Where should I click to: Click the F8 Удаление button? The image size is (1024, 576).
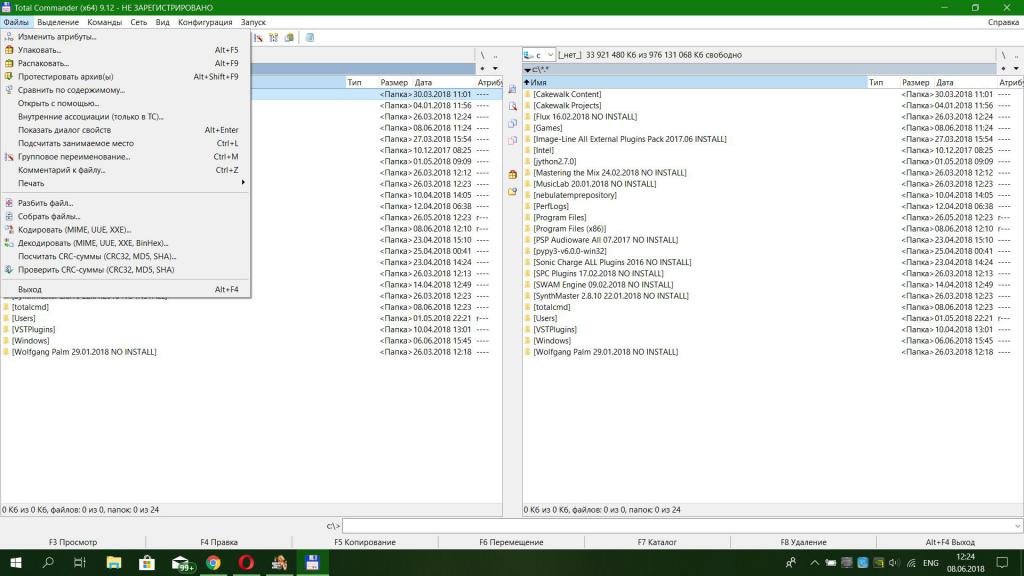click(x=803, y=542)
